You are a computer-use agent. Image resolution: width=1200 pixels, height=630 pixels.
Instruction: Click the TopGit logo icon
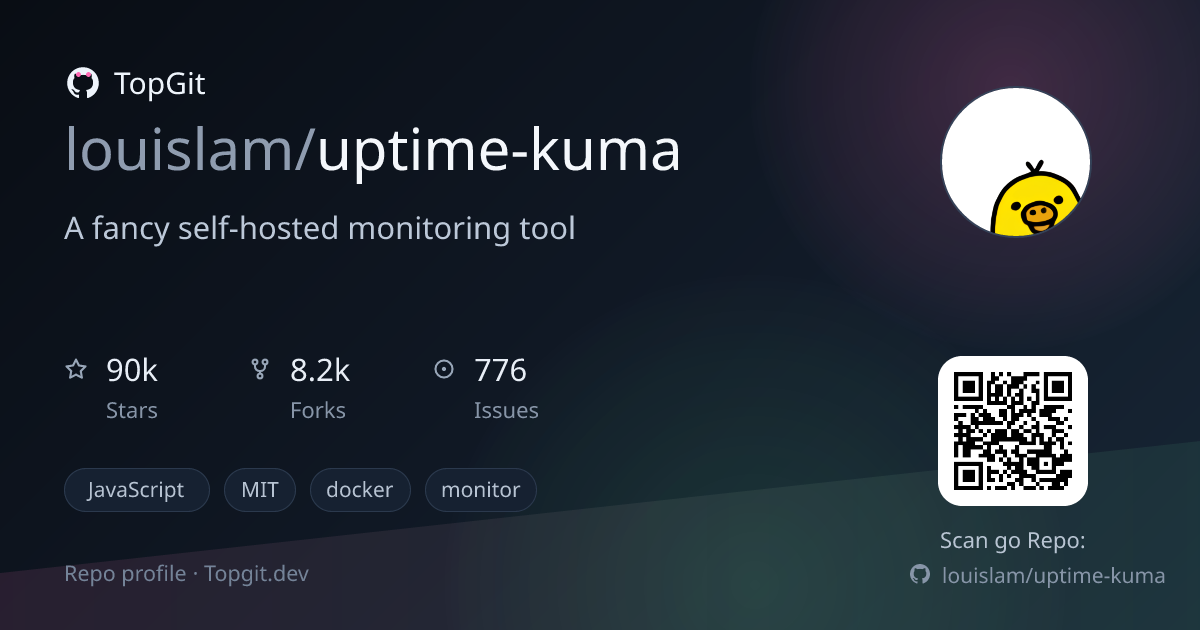(x=82, y=84)
